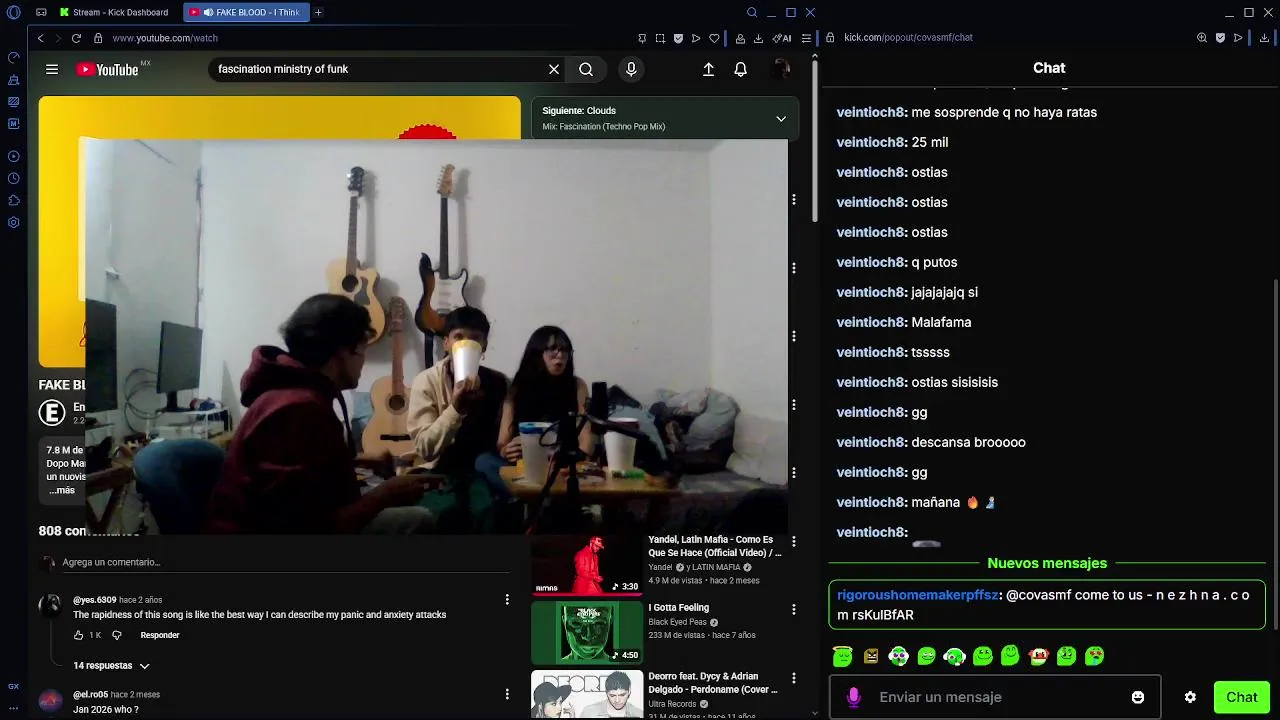Open YouTube notifications bell
Viewport: 1280px width, 720px height.
740,69
